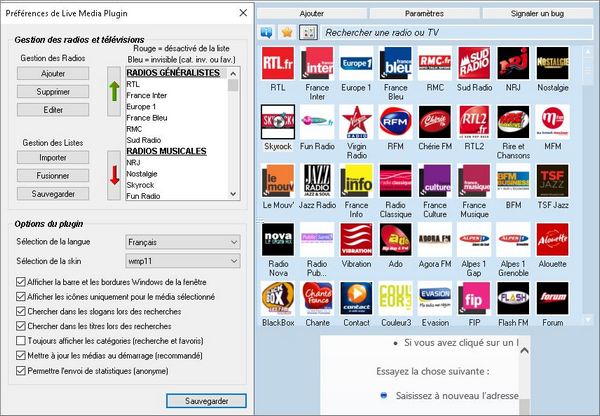Open the Alouette station logo
This screenshot has width=600, height=416.
click(553, 240)
